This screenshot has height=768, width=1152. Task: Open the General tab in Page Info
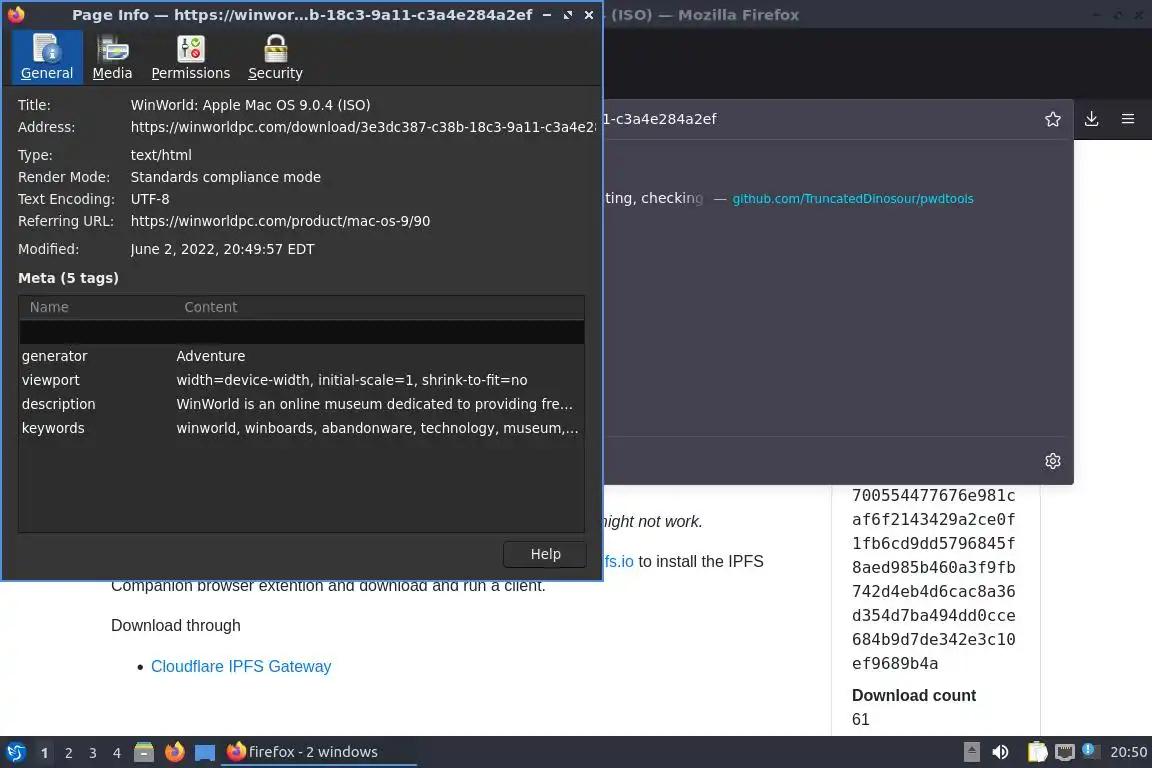[x=47, y=57]
